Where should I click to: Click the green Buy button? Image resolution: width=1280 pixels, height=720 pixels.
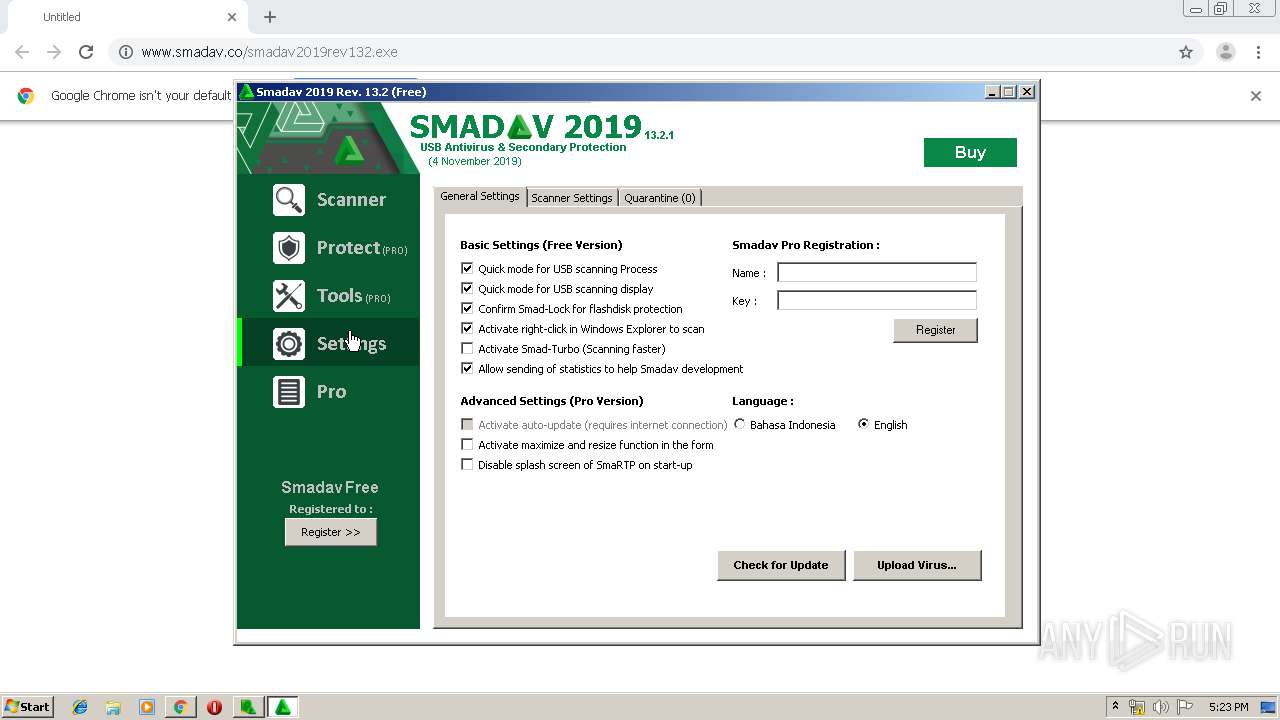point(970,152)
